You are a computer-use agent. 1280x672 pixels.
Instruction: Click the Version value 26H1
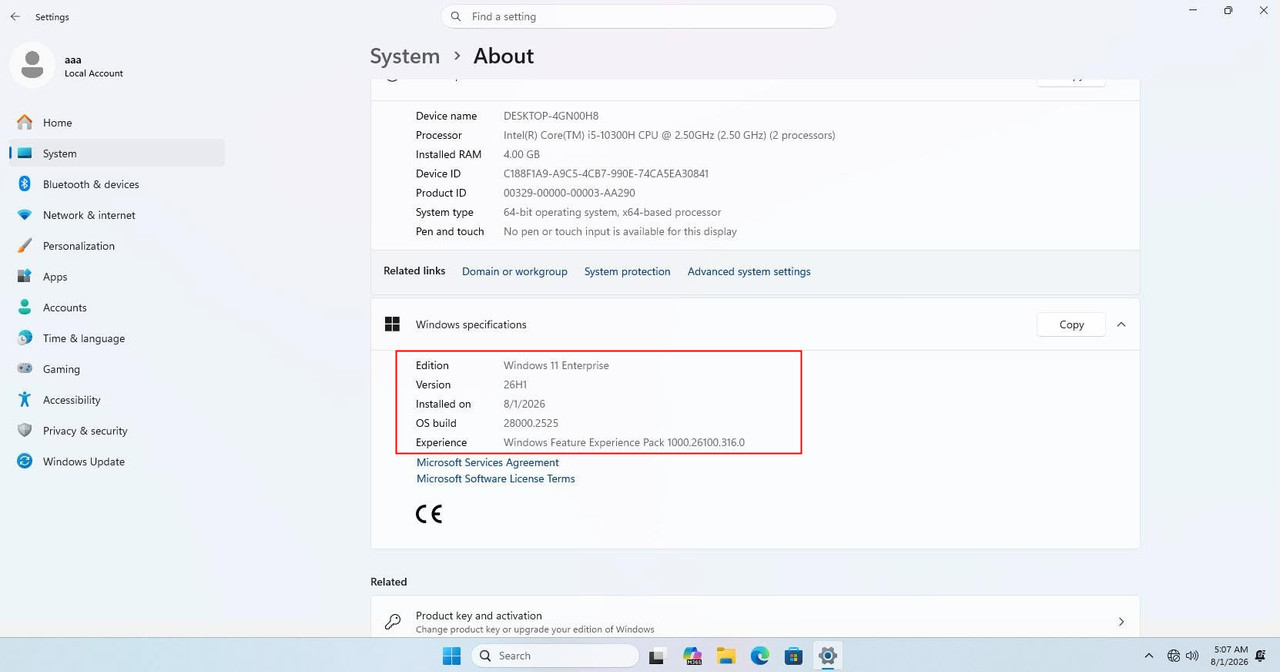pos(515,385)
